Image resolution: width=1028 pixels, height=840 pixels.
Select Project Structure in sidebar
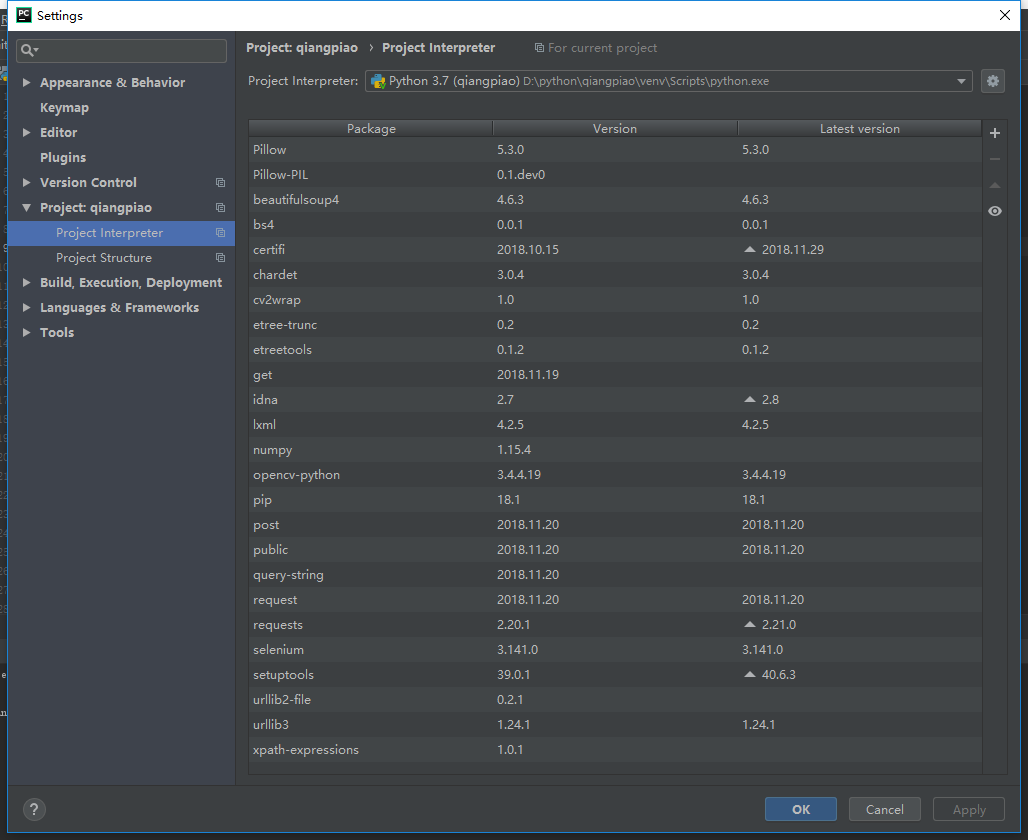[x=104, y=258]
